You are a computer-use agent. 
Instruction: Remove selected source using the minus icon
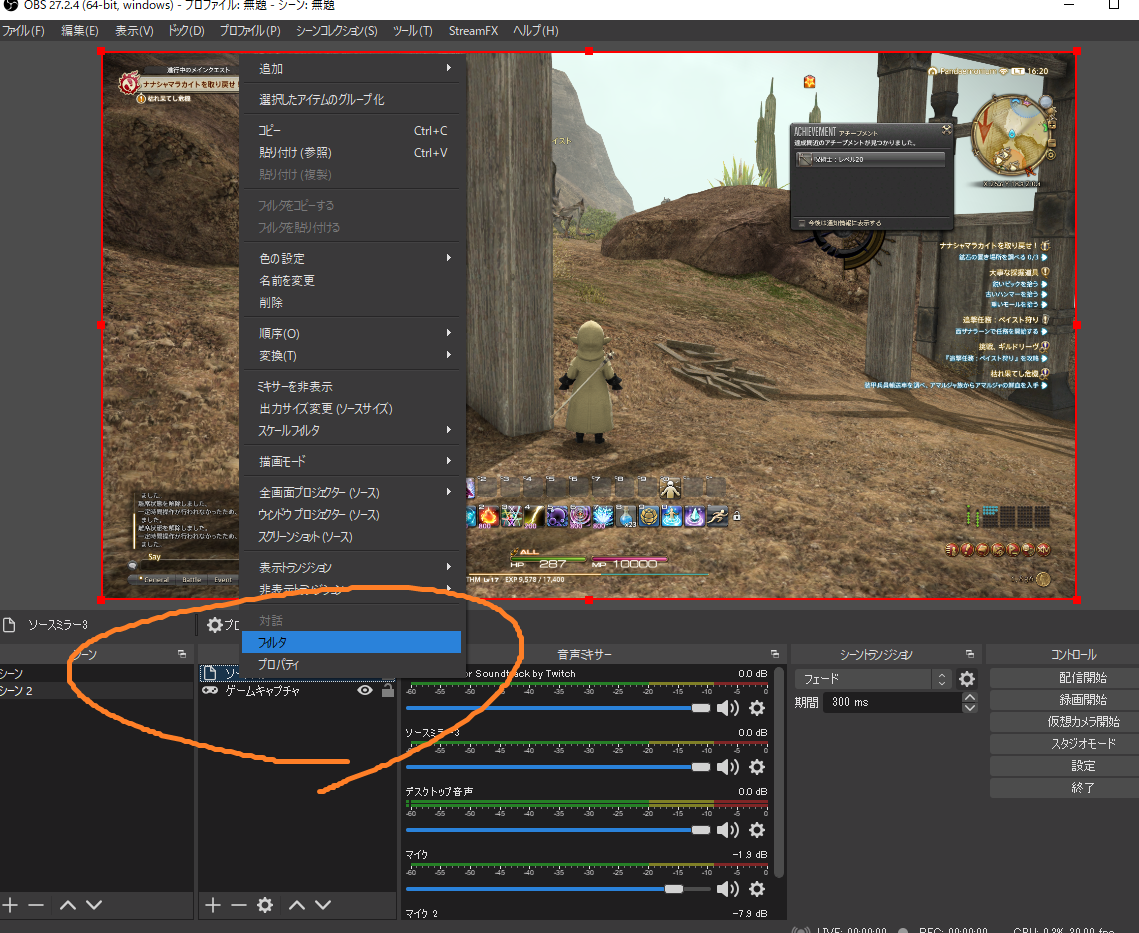click(x=238, y=906)
